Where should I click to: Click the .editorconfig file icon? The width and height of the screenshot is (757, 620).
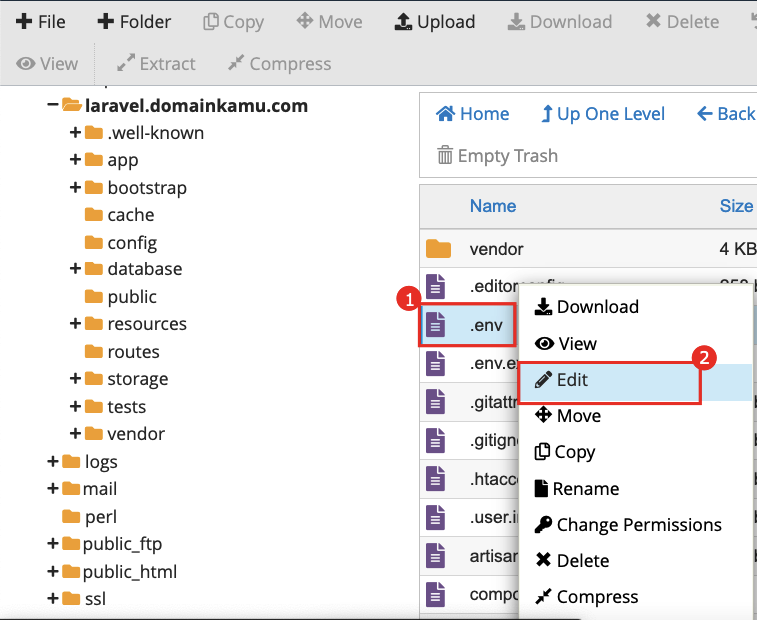click(x=435, y=286)
